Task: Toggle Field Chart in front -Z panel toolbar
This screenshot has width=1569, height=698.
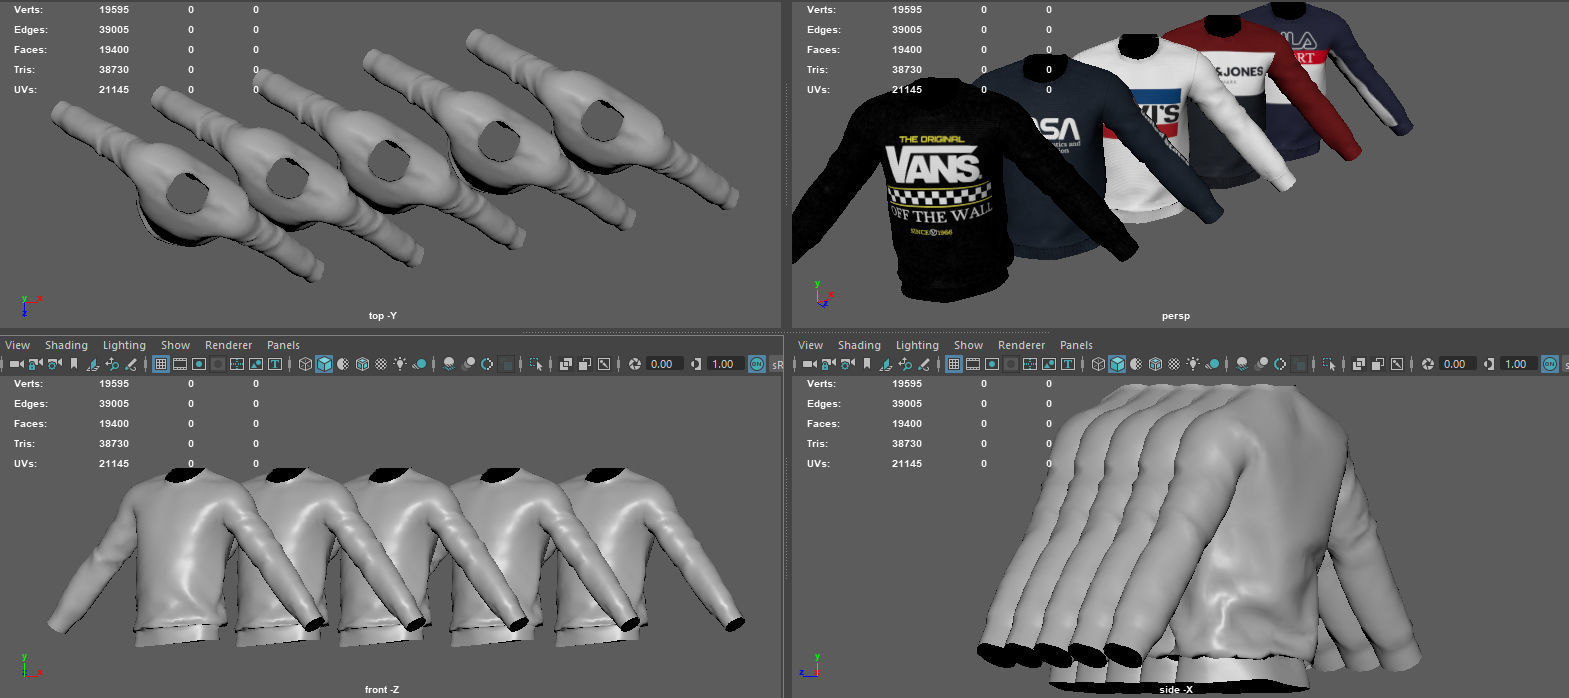Action: click(x=237, y=364)
